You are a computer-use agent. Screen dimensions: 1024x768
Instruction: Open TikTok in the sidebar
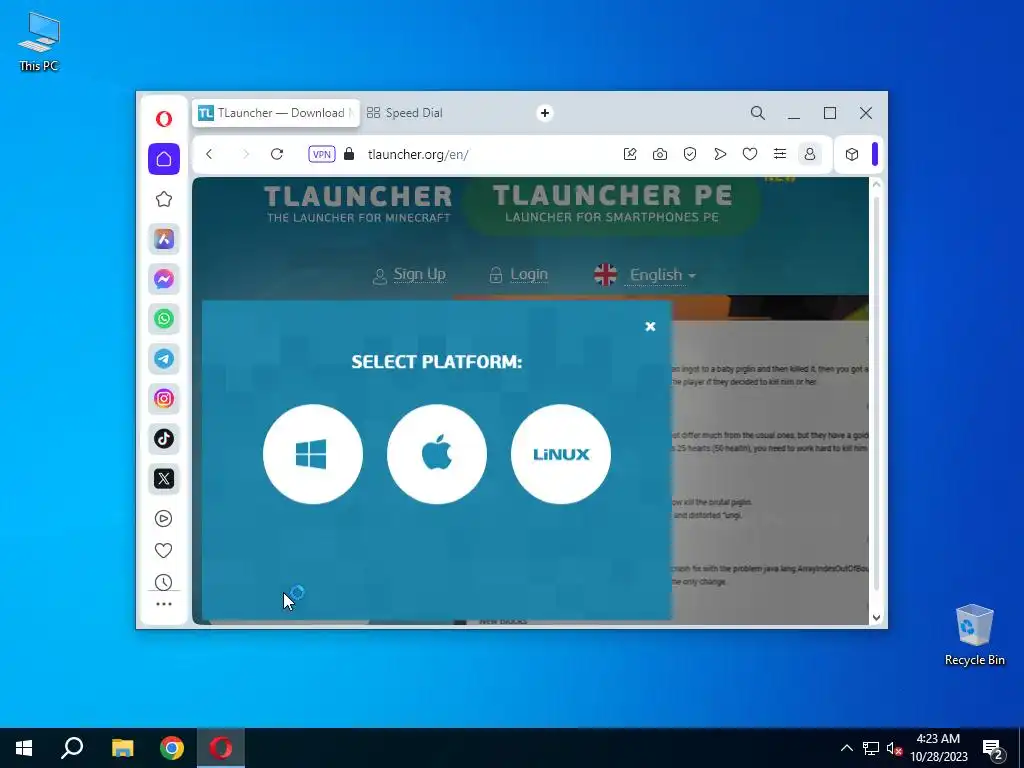(x=164, y=438)
